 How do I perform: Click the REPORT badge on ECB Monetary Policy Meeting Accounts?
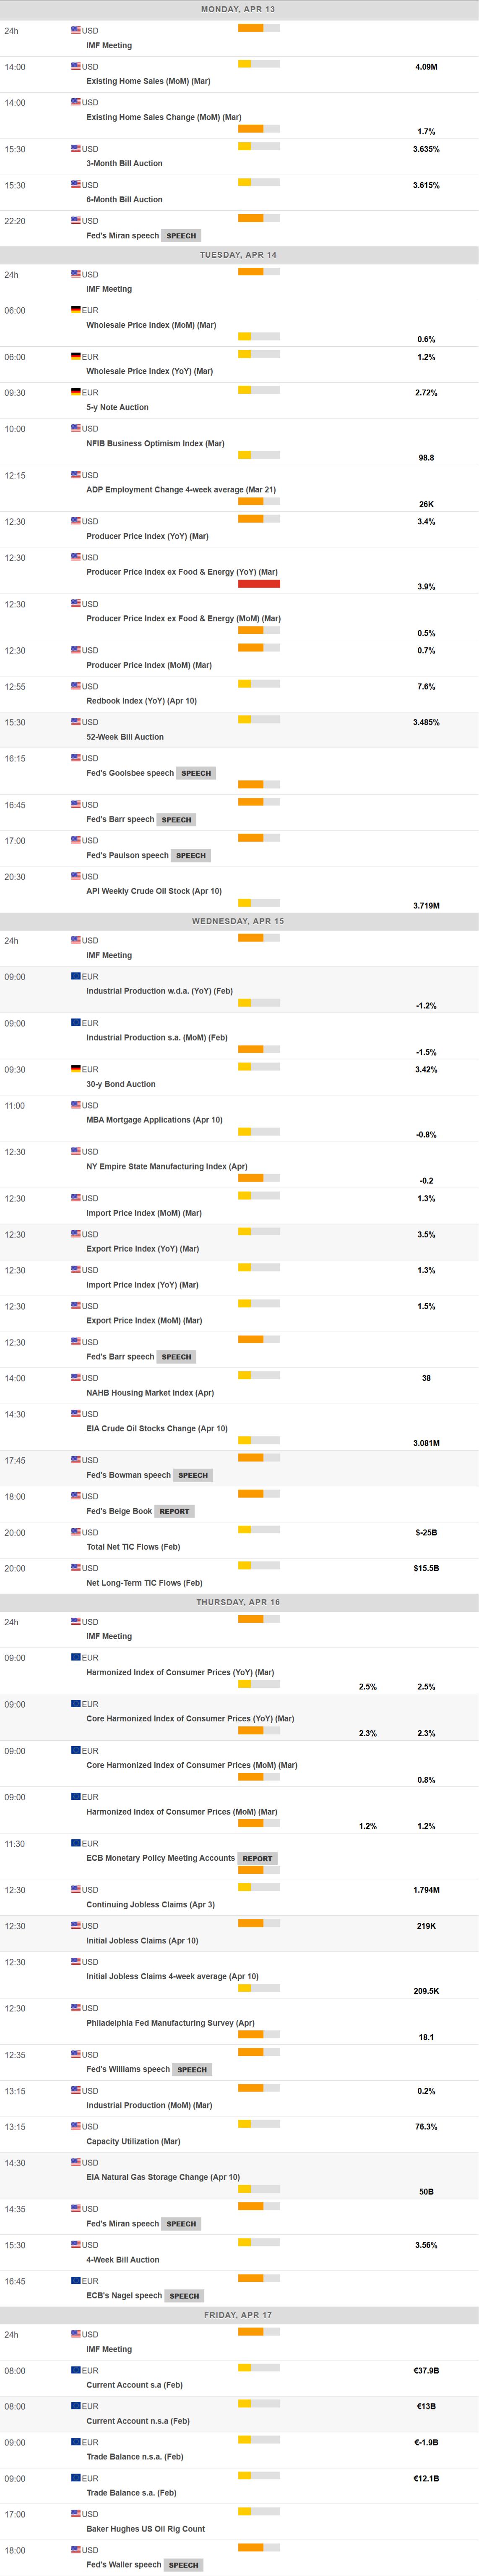pos(257,1858)
